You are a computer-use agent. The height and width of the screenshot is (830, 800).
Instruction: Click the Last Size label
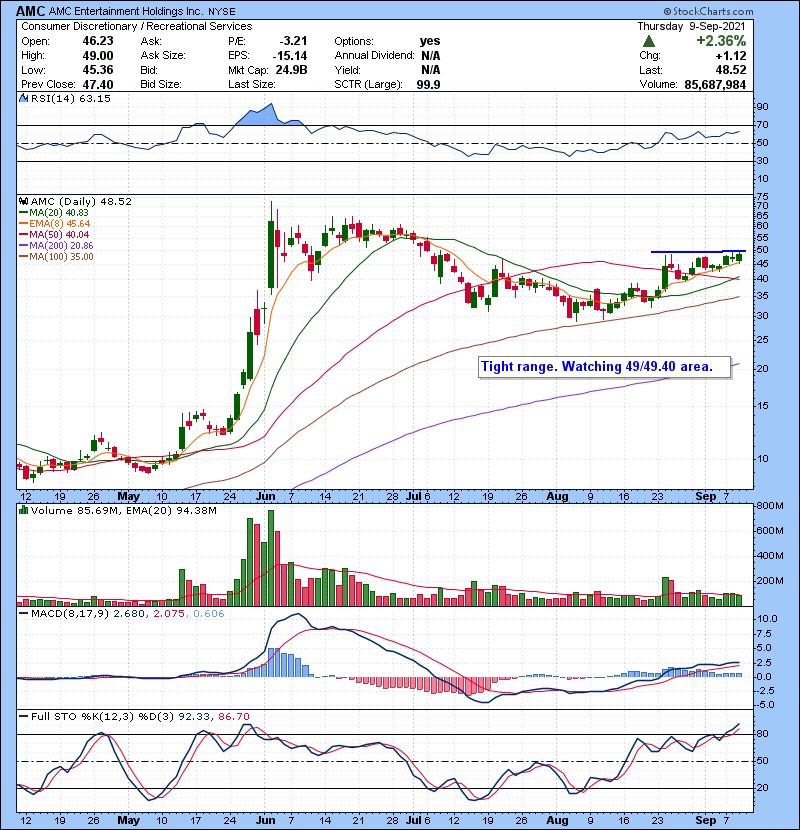point(252,84)
